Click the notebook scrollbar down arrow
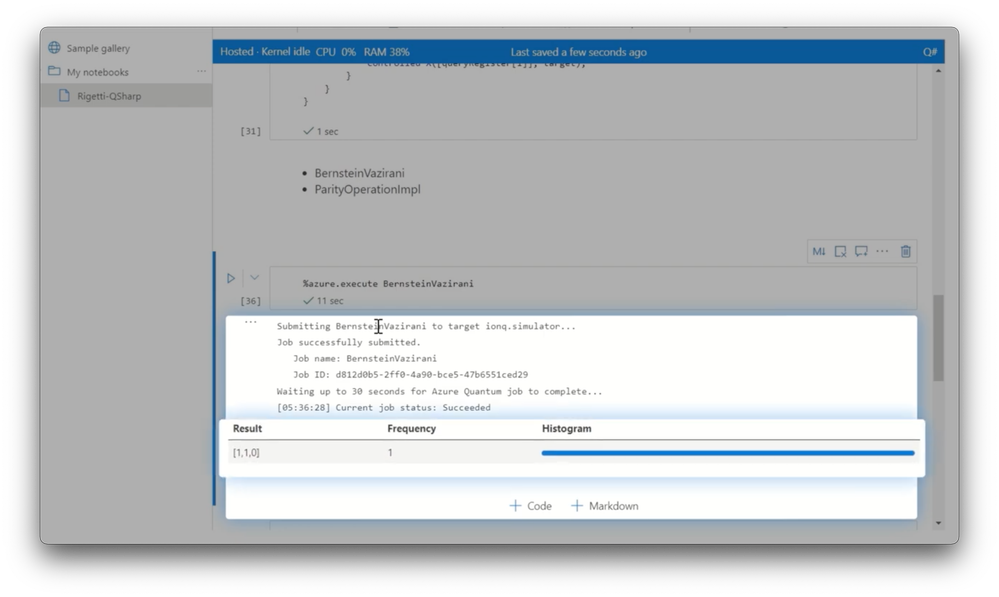Viewport: 999px width, 597px height. click(x=938, y=523)
